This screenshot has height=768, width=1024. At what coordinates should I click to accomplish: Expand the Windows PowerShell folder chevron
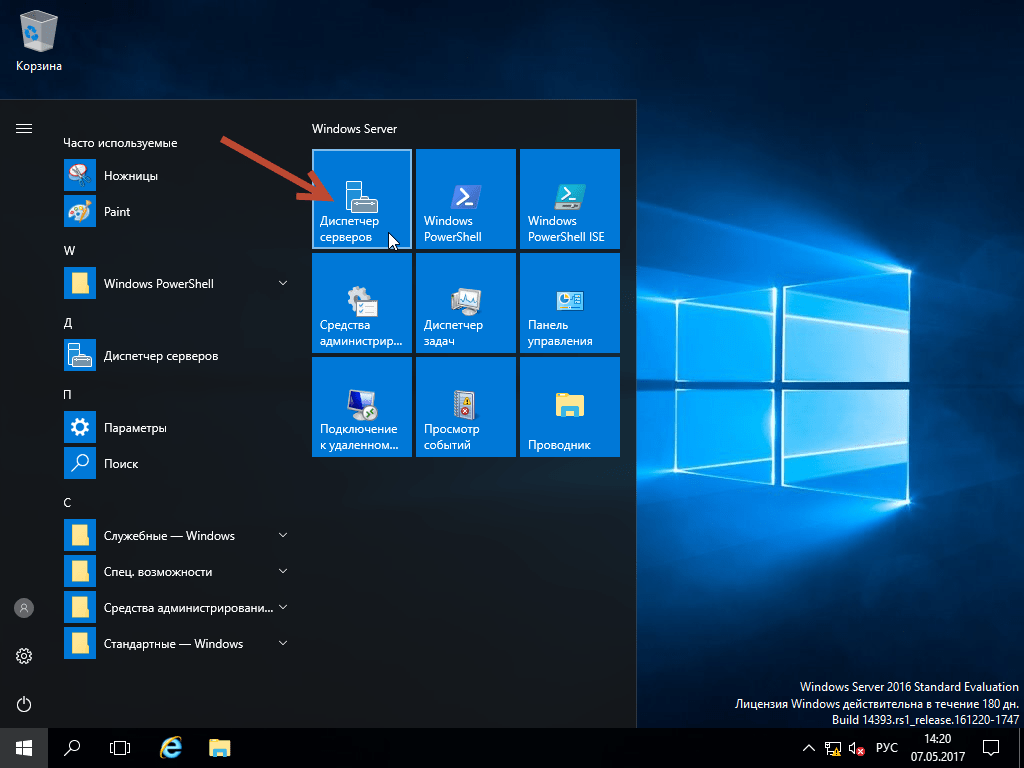[283, 284]
